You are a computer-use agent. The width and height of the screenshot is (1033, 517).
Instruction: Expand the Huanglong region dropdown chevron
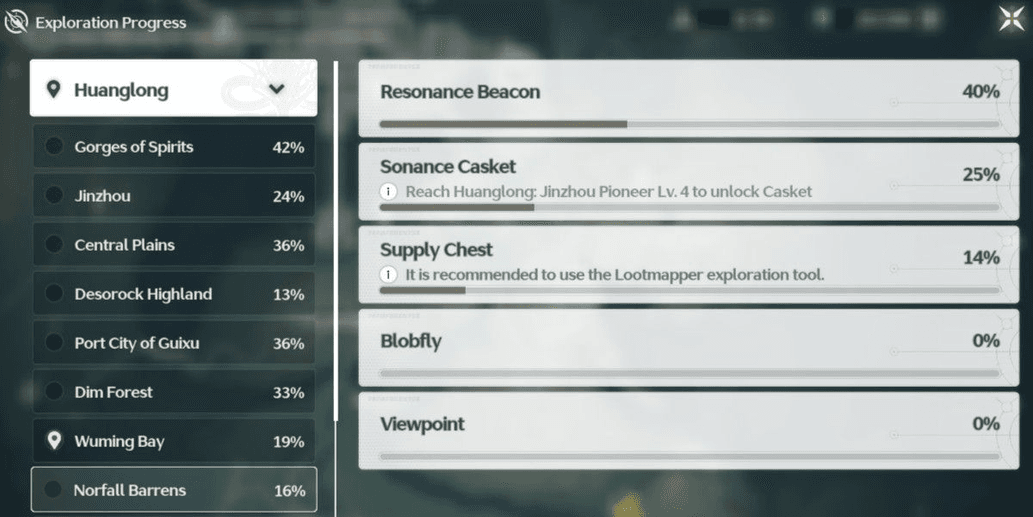277,89
